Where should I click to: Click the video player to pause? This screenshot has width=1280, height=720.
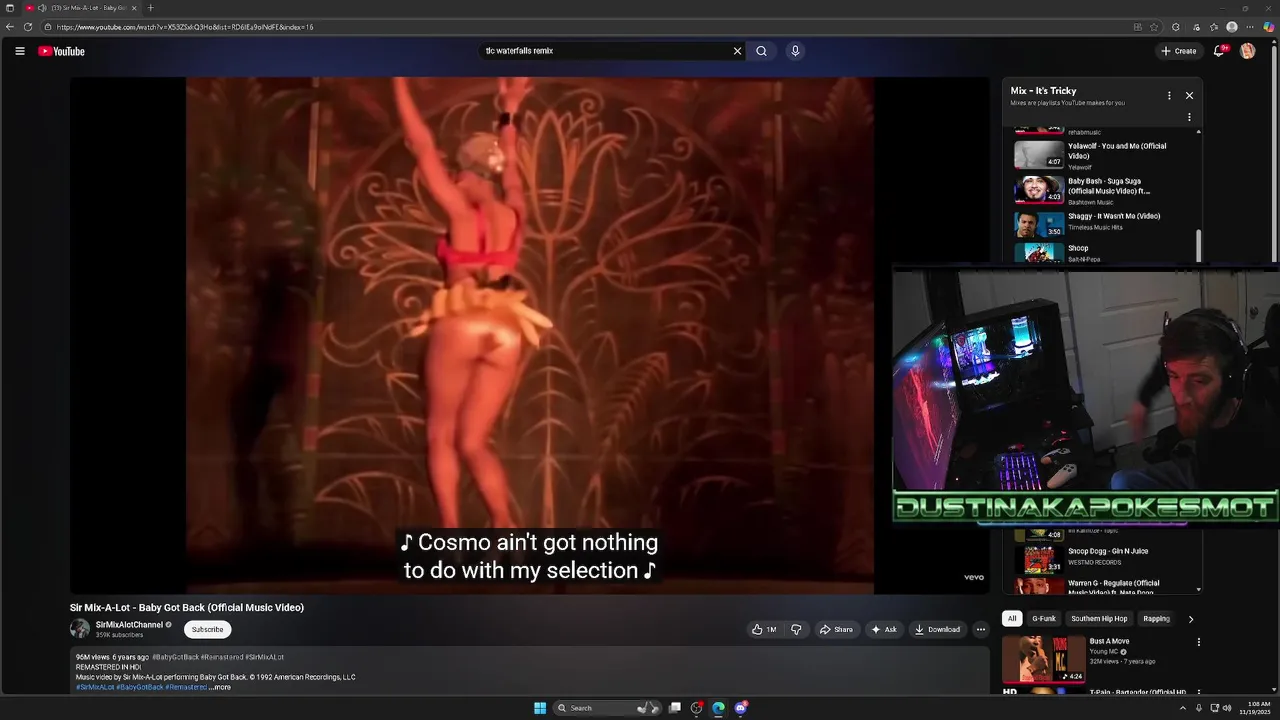(x=529, y=335)
